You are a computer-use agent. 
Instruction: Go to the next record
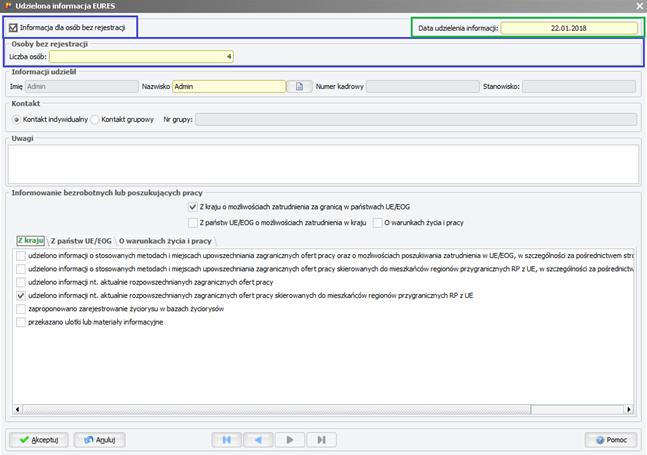point(290,440)
